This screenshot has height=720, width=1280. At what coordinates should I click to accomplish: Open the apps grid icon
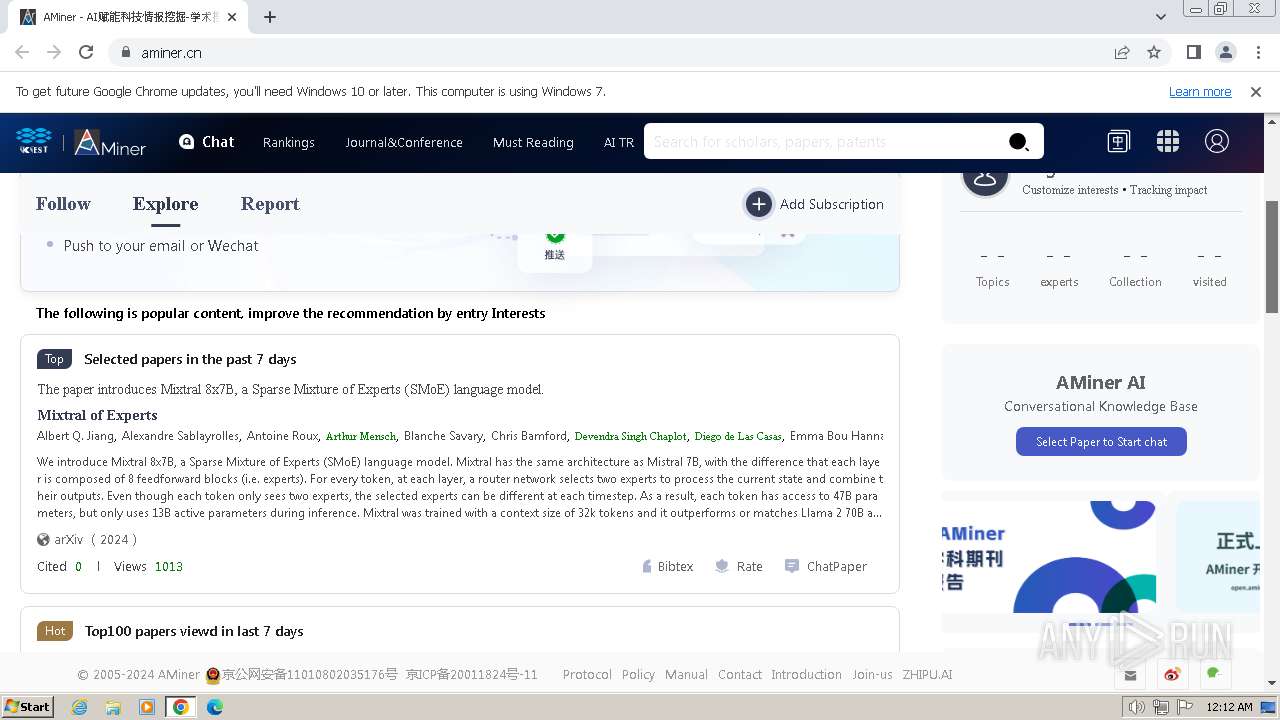1167,141
